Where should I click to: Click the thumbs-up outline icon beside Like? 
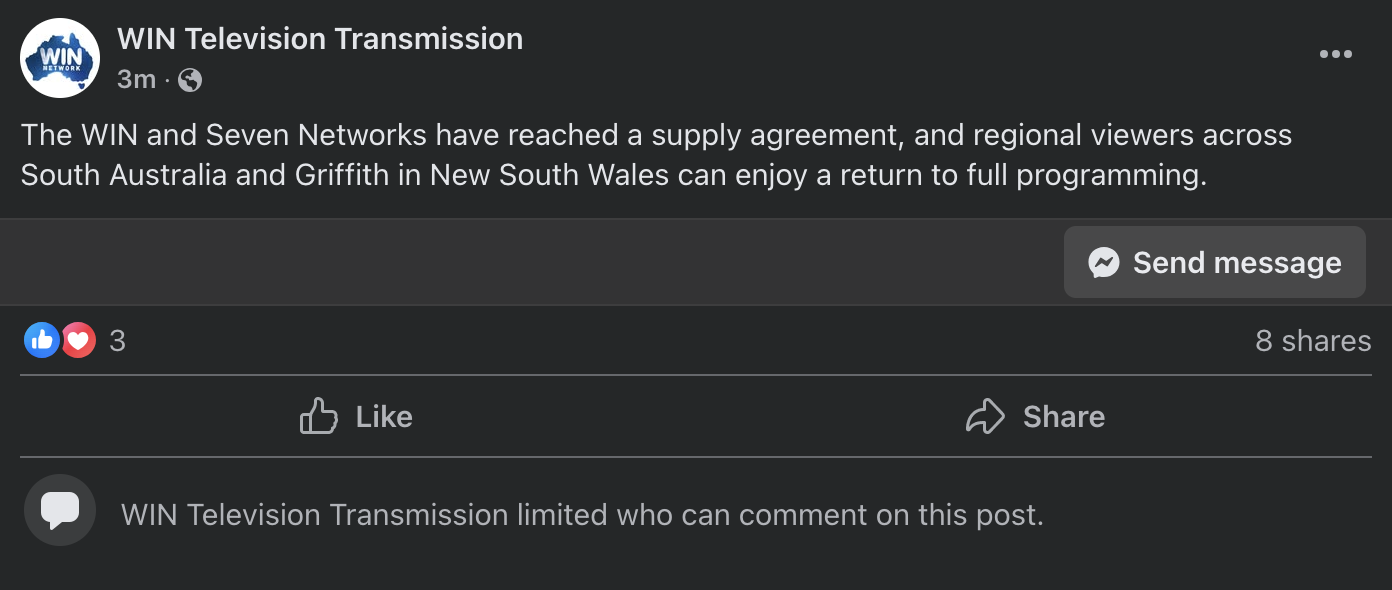pos(319,416)
